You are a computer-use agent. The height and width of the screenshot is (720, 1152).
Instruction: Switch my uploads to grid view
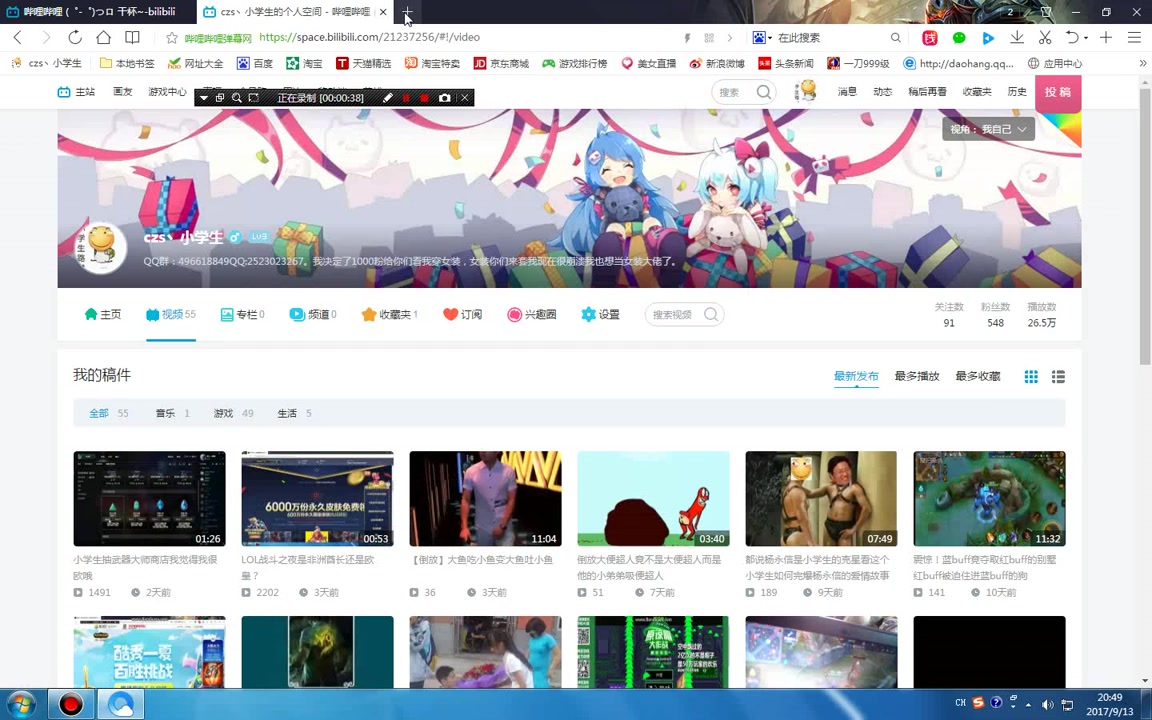(1031, 376)
